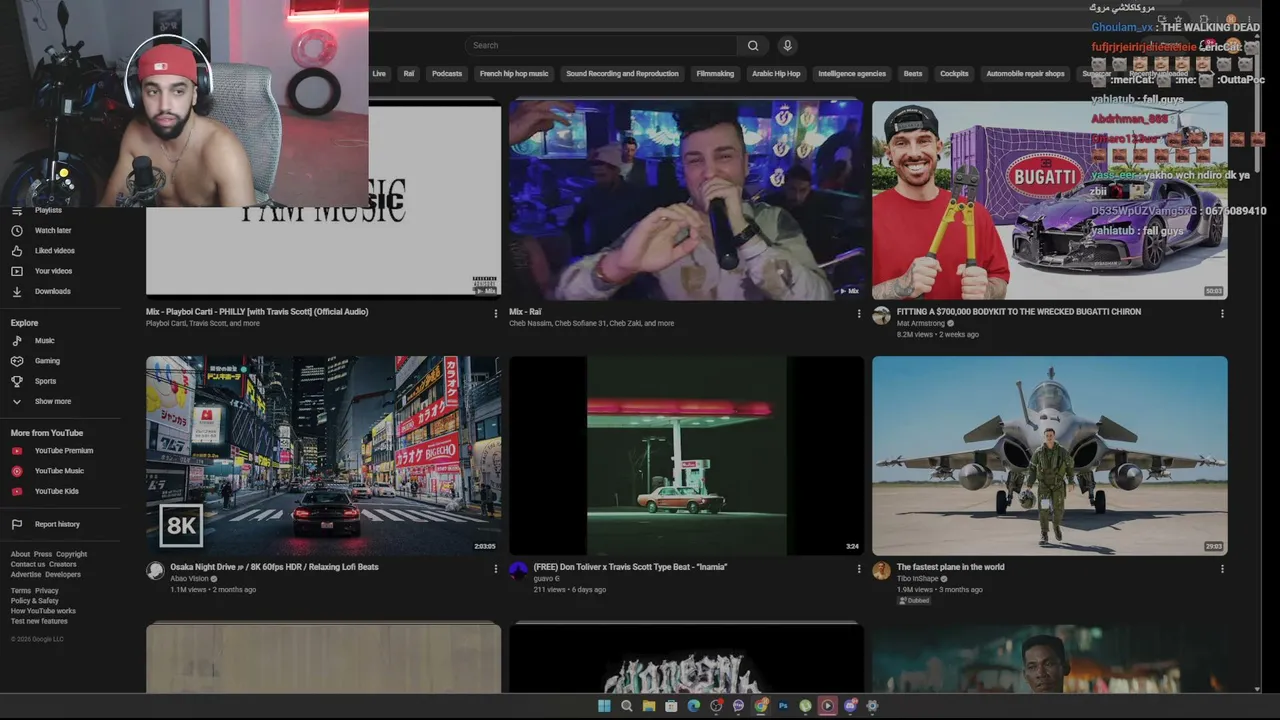Click the Sports trophy icon

tap(17, 381)
